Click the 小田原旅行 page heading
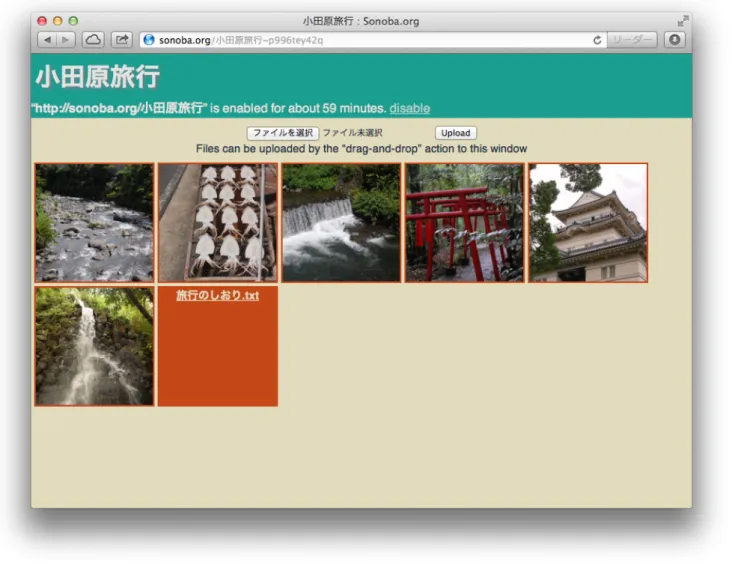732x564 pixels. pos(98,77)
